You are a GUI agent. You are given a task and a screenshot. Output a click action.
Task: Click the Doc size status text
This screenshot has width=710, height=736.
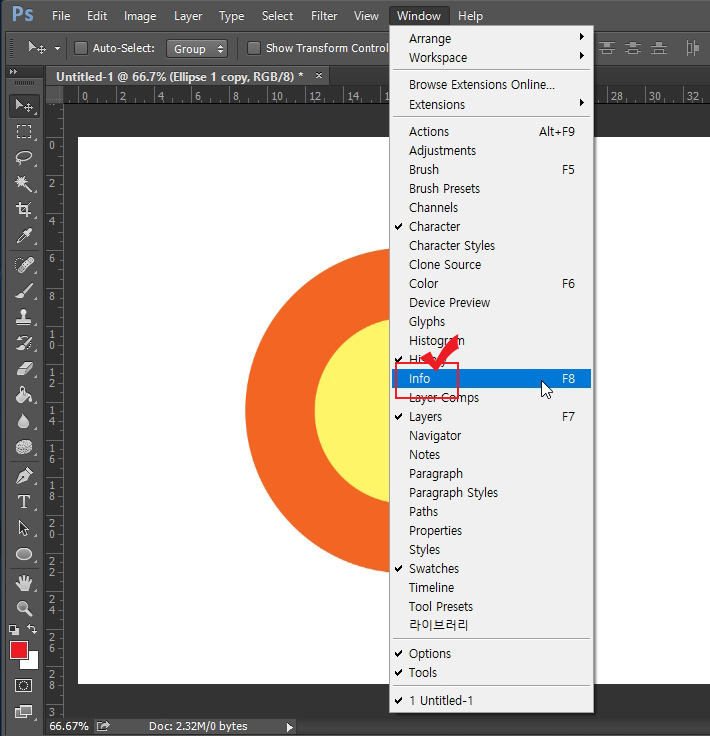click(198, 726)
